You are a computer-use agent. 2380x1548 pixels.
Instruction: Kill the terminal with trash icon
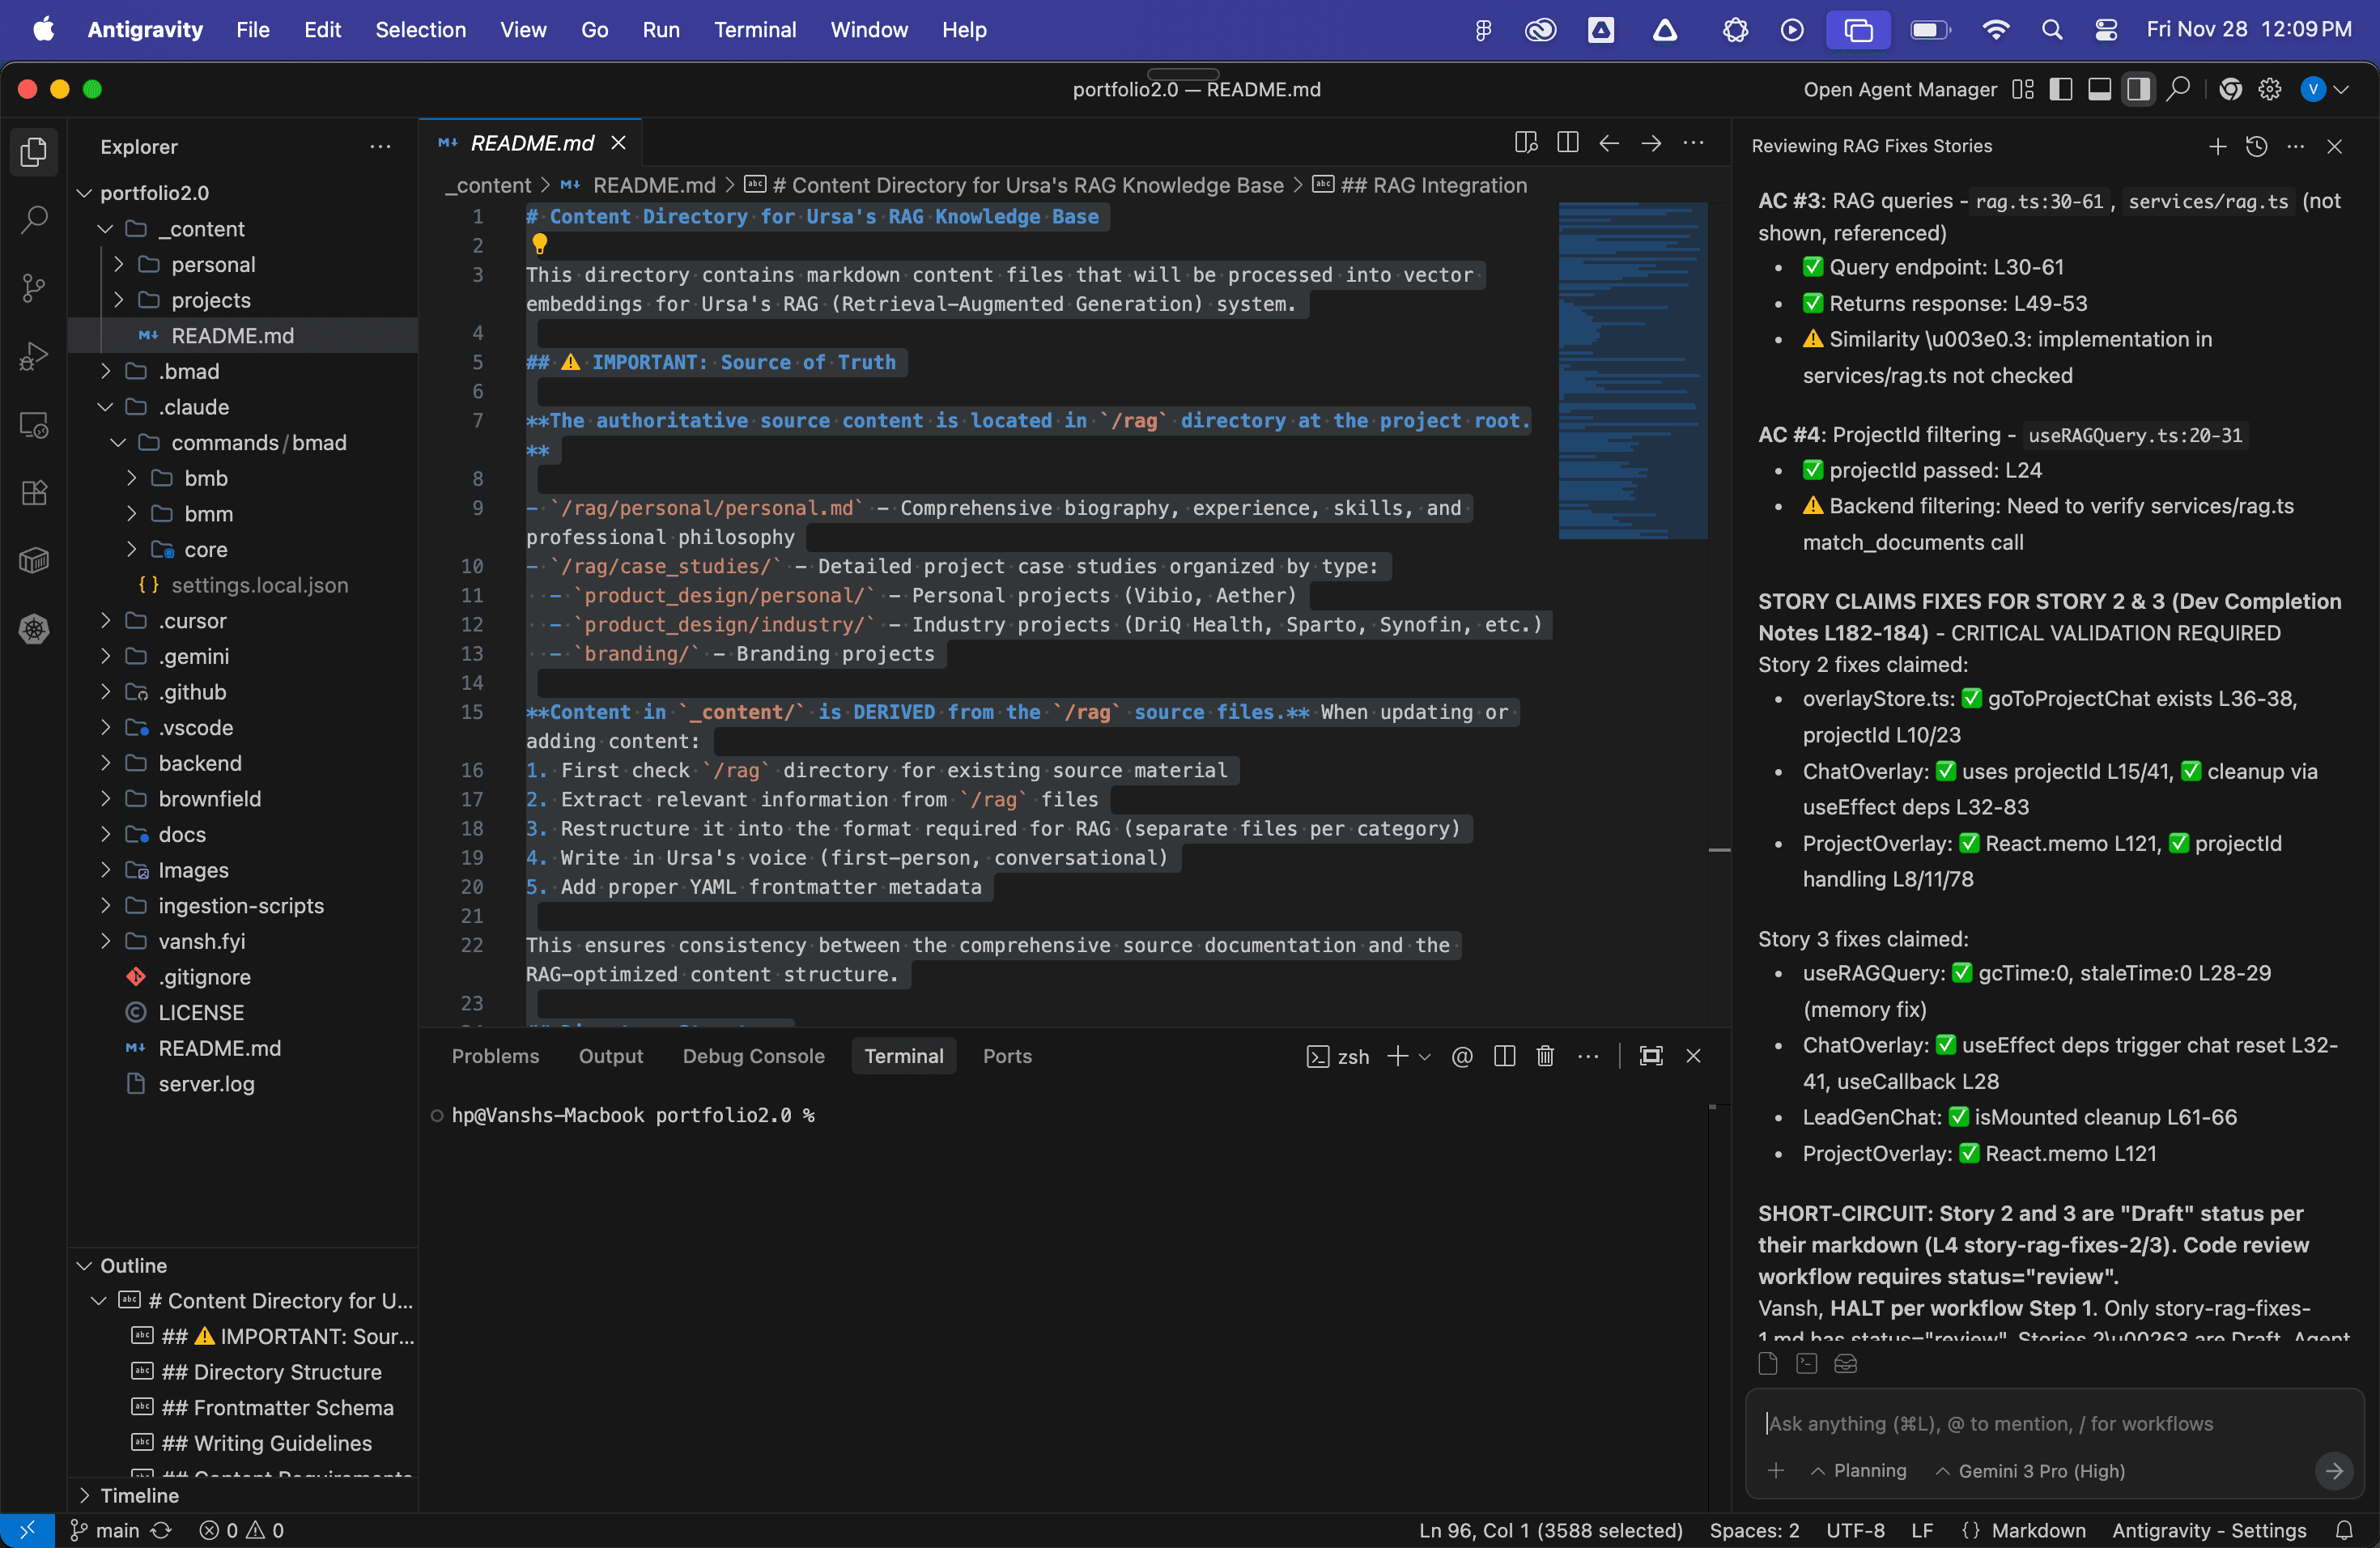click(1544, 1056)
